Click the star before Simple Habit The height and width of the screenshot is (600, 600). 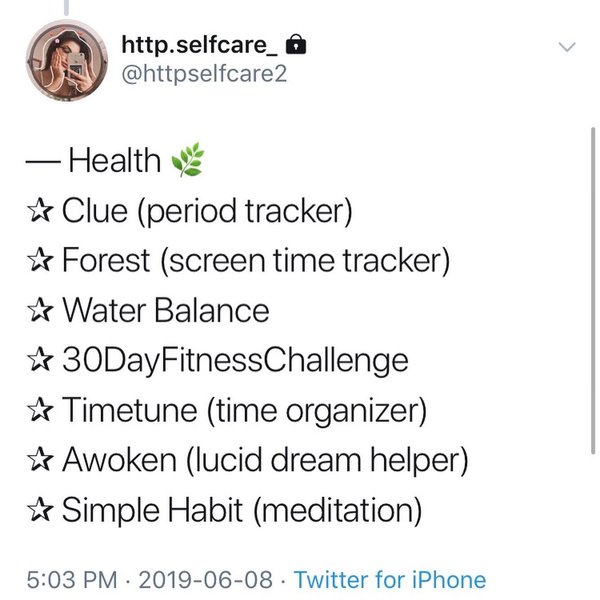(38, 511)
